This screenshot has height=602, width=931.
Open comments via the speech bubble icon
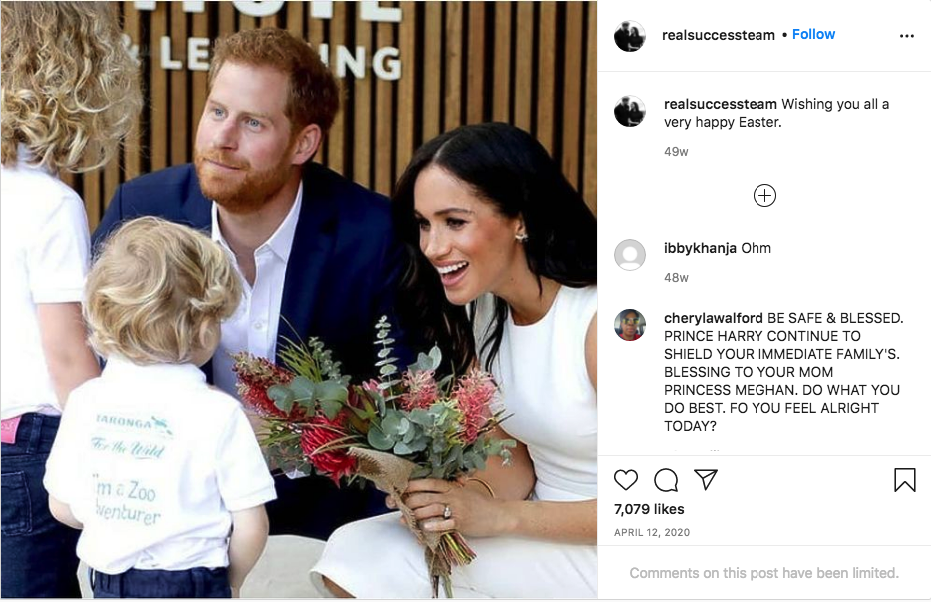click(x=666, y=480)
